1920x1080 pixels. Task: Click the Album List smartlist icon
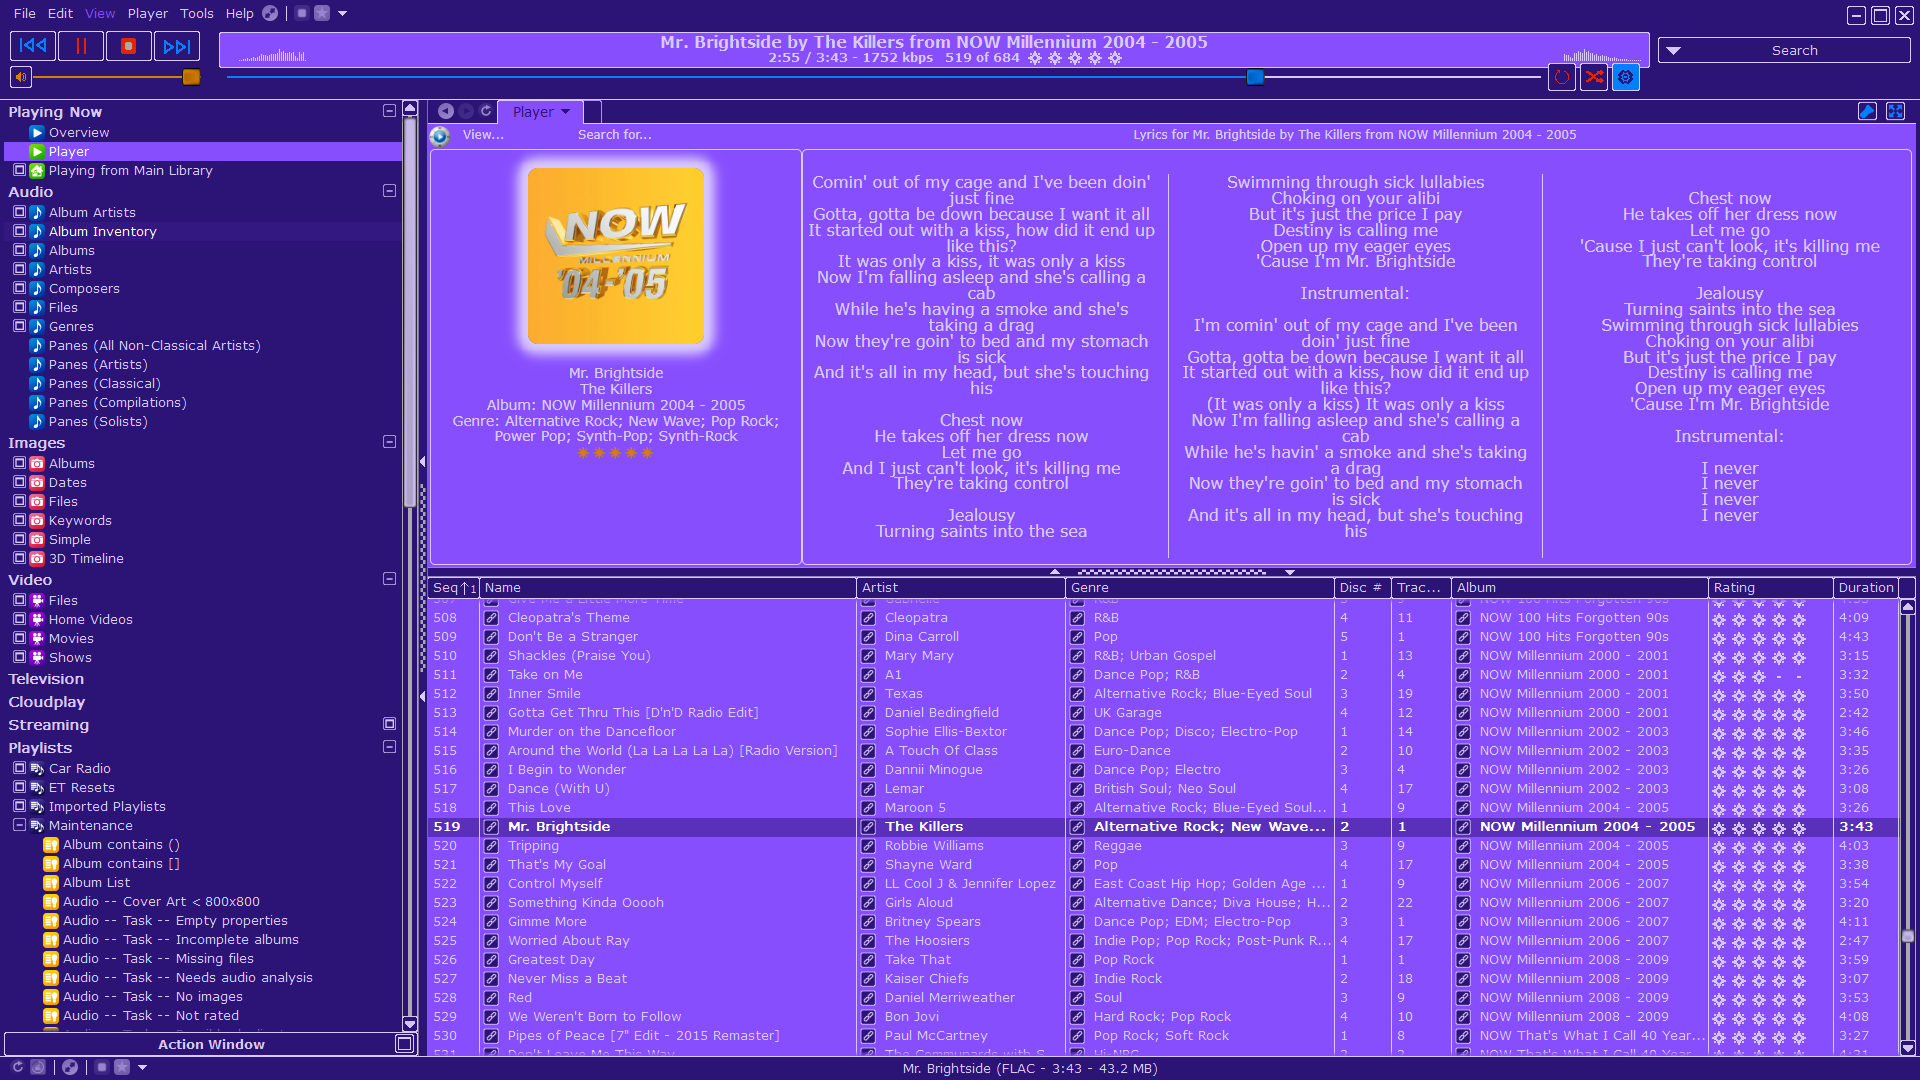(51, 882)
